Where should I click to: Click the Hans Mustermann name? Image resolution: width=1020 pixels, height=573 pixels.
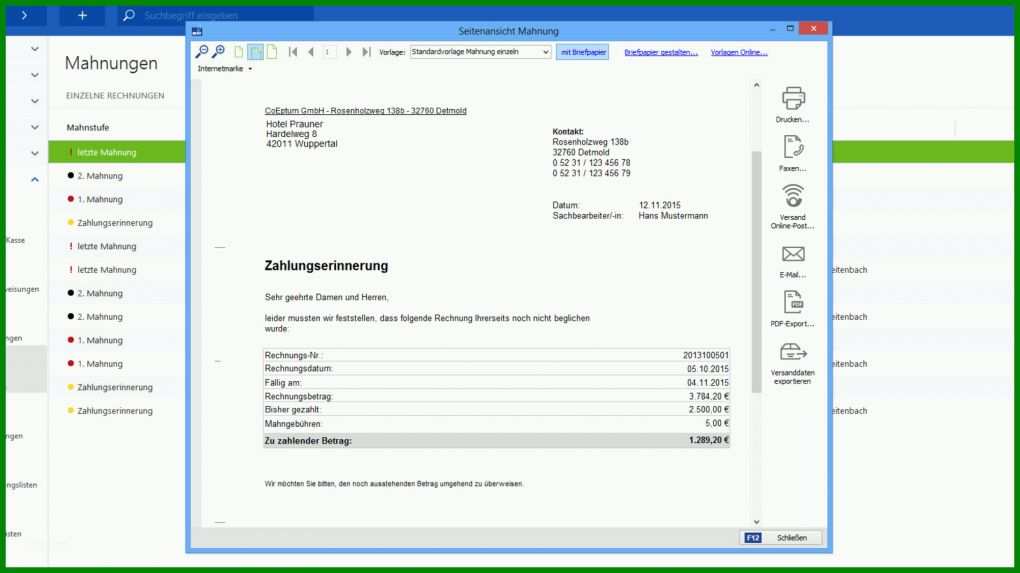click(x=673, y=215)
